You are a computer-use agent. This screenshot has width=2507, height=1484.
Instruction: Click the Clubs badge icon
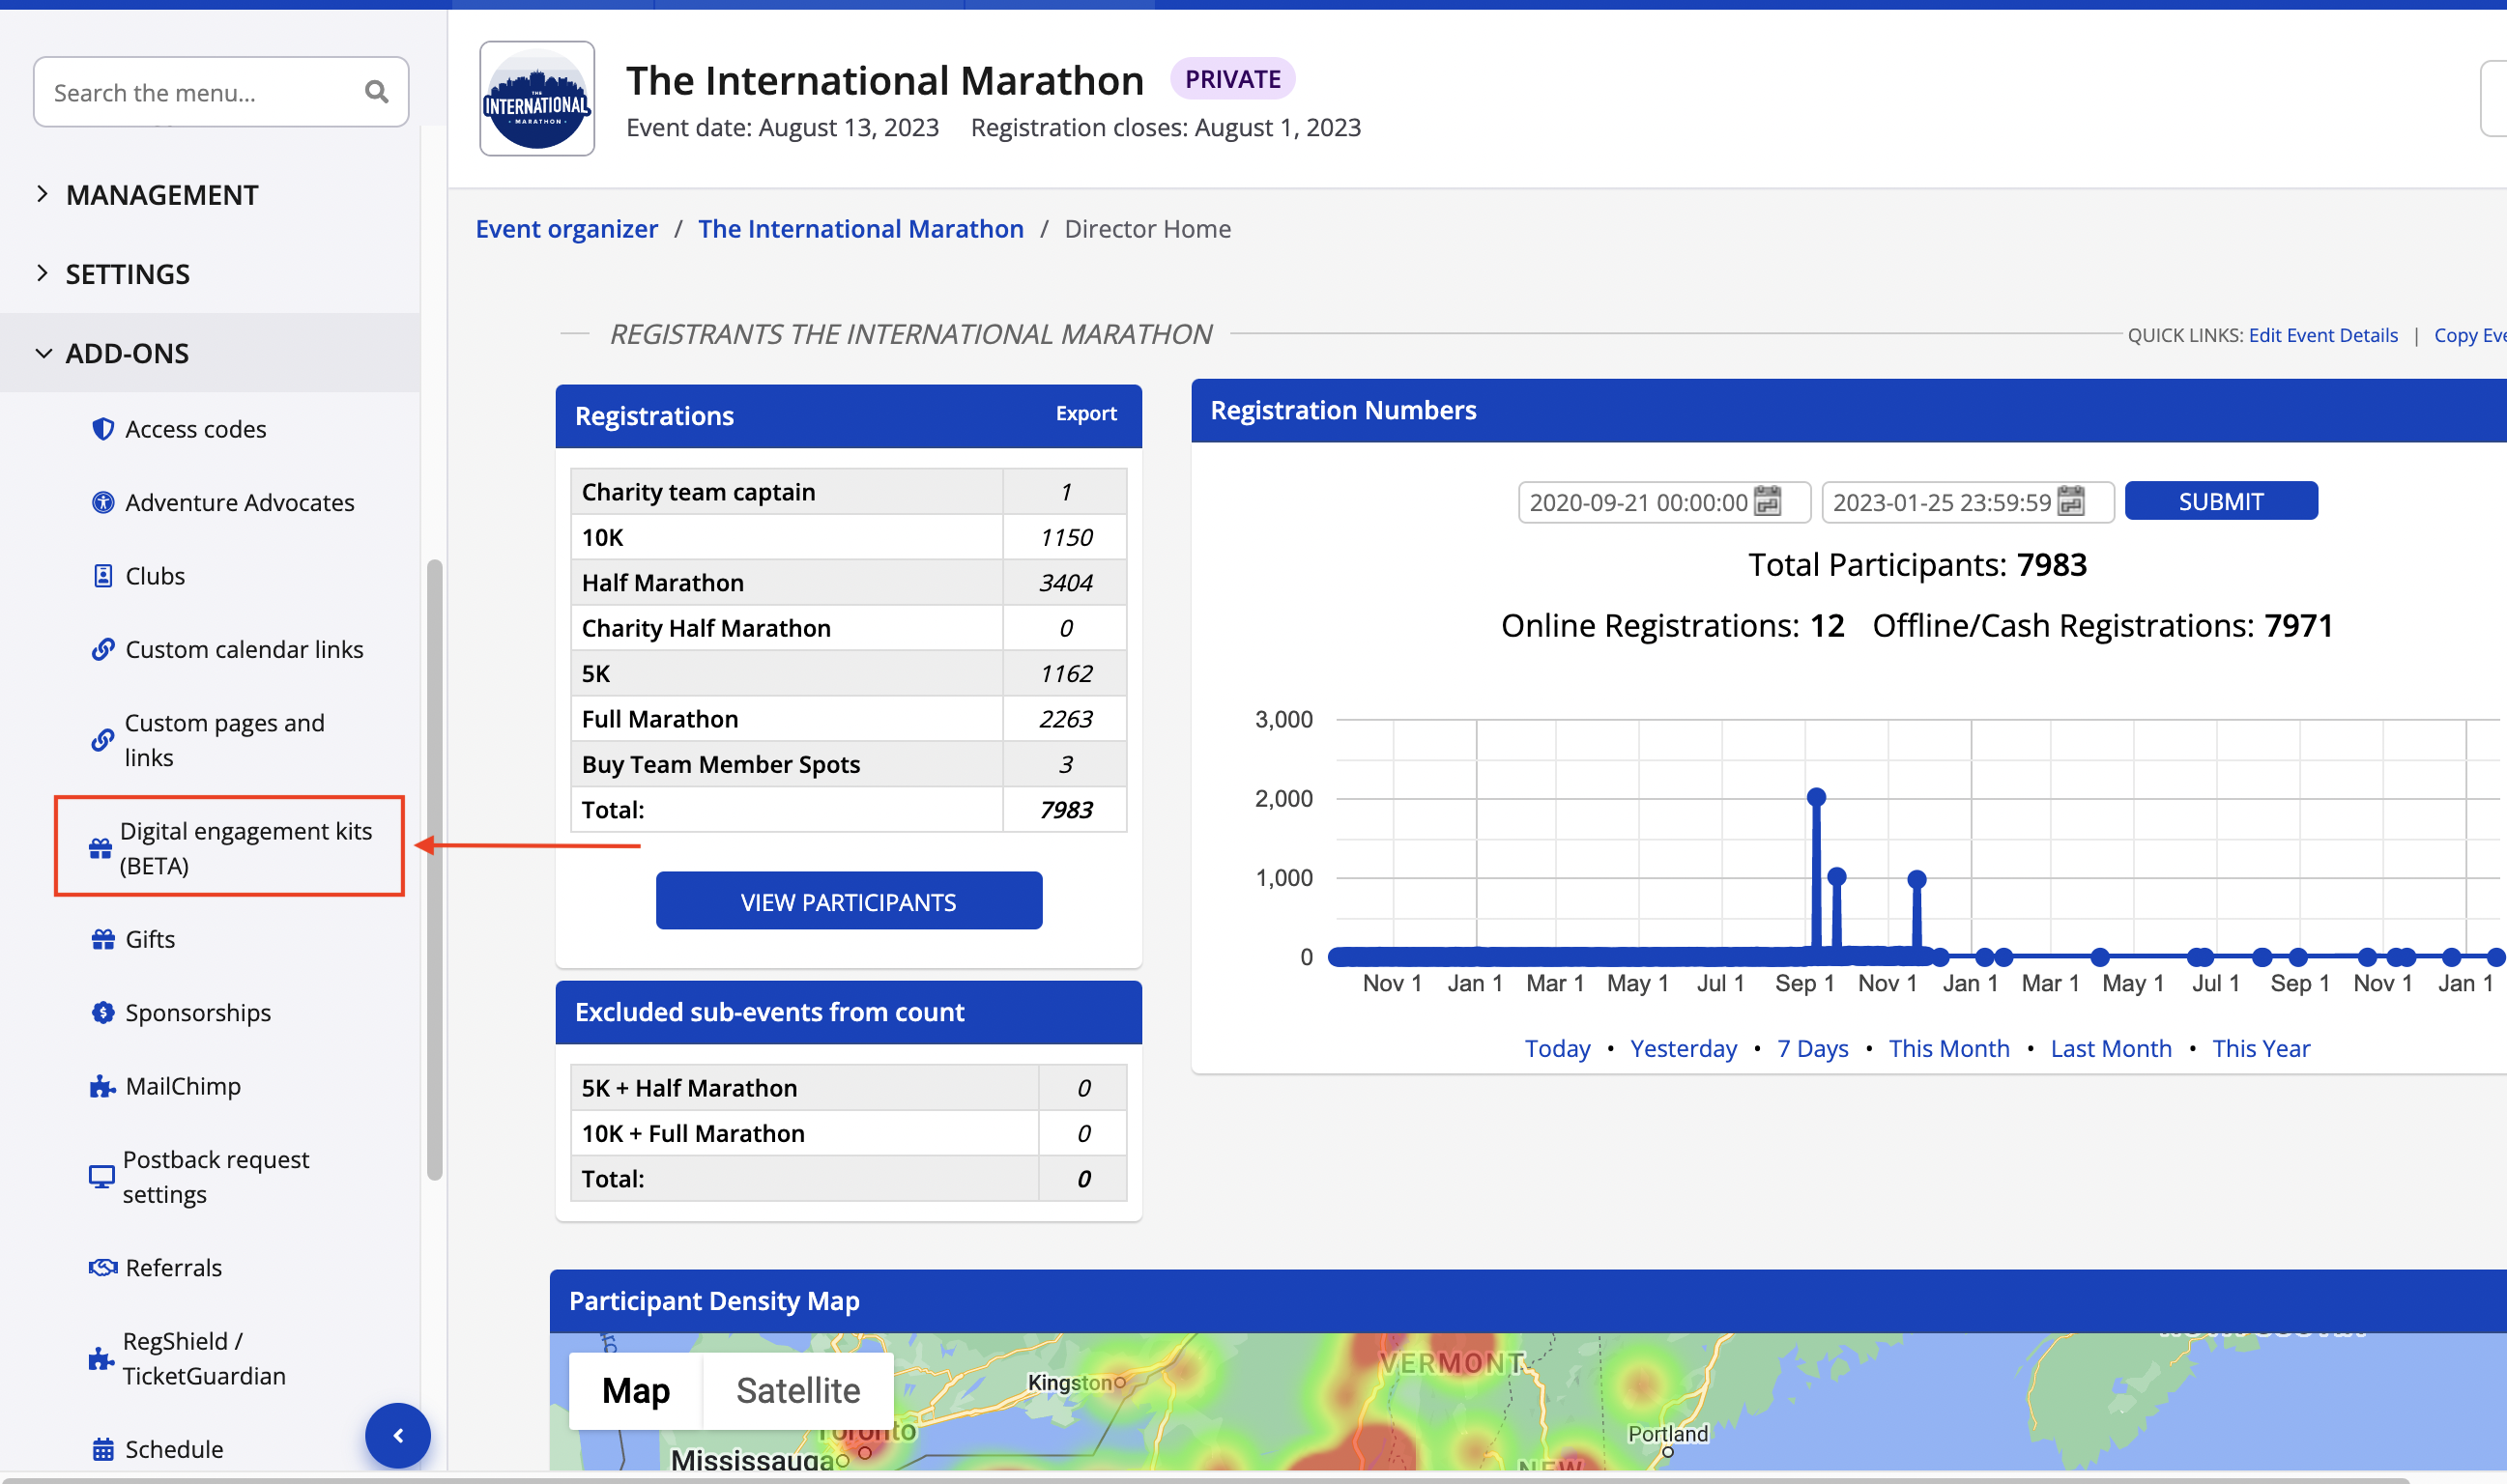click(x=102, y=576)
